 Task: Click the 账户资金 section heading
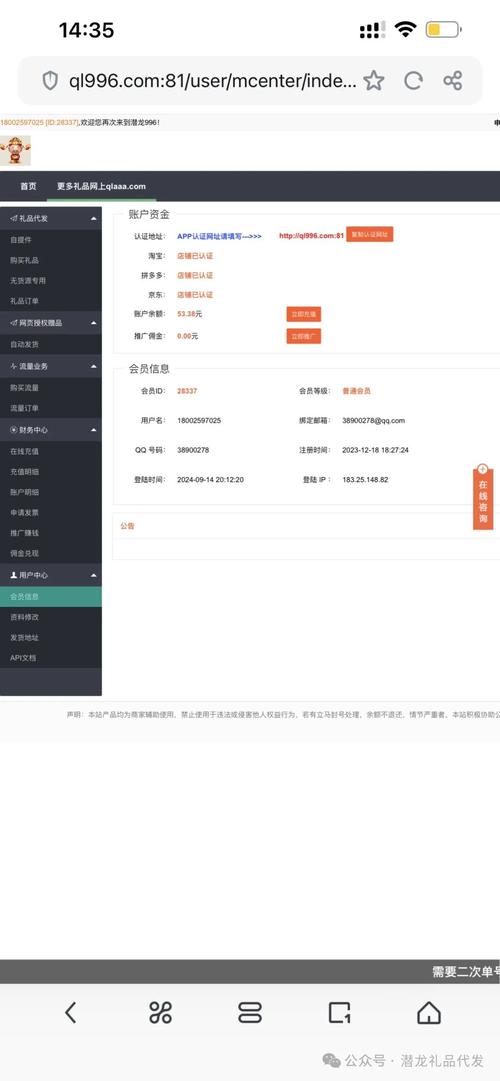(x=149, y=214)
